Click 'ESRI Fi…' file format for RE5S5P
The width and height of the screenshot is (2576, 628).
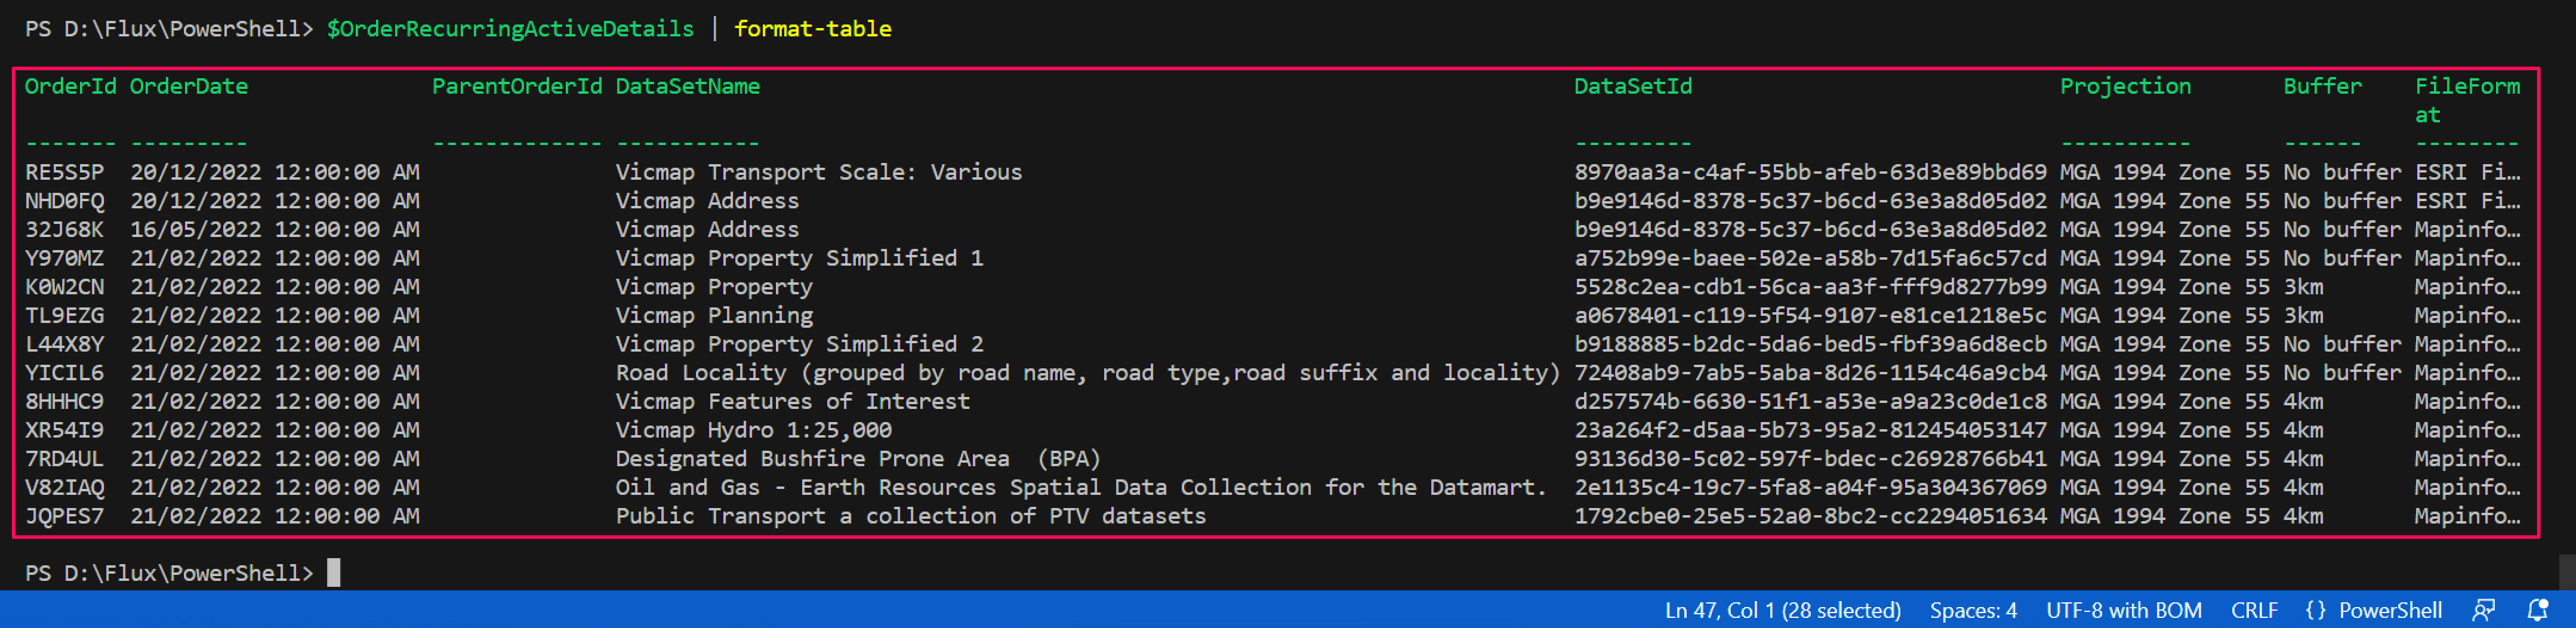click(2467, 172)
